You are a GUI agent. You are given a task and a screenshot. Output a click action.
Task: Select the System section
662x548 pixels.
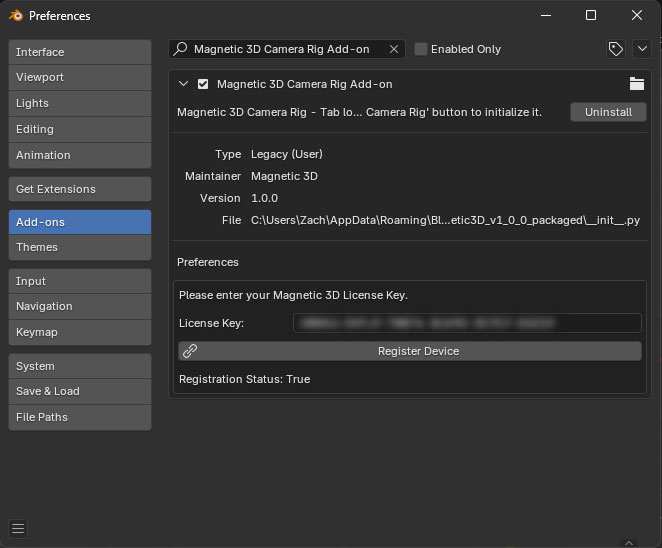click(80, 366)
